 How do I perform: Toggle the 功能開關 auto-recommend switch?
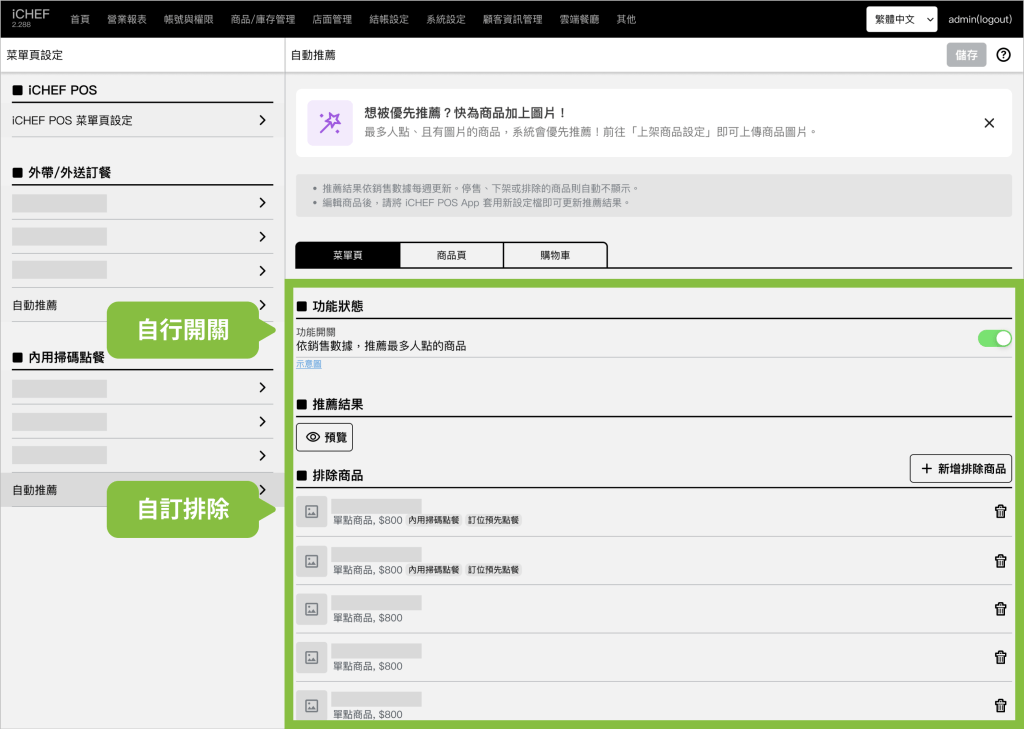tap(994, 338)
